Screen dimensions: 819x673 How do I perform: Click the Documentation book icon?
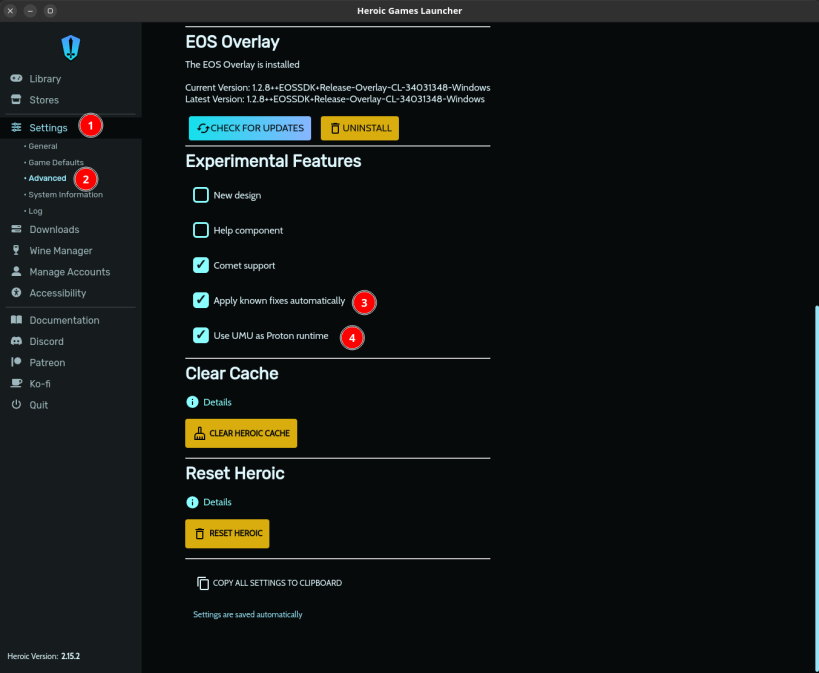coord(16,320)
